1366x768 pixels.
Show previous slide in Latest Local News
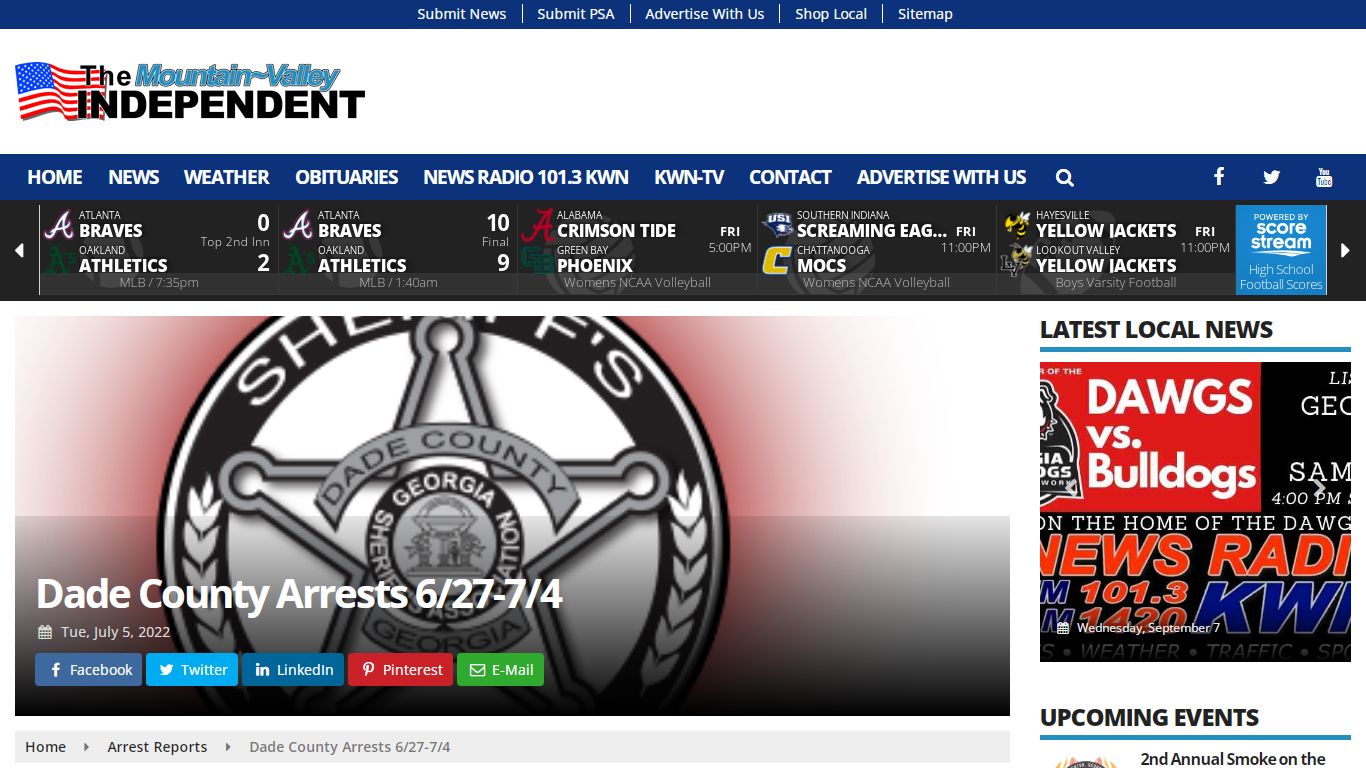(x=1069, y=490)
